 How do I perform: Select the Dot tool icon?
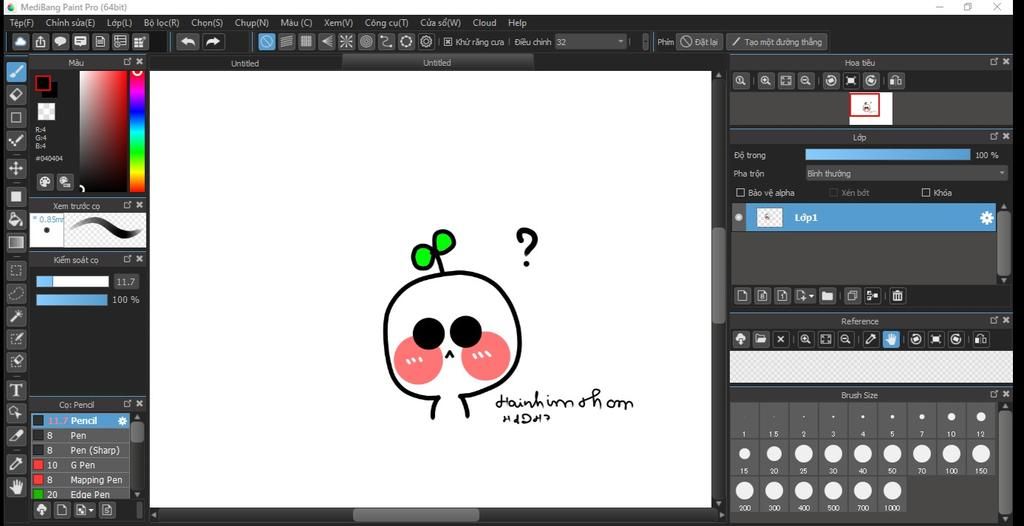(x=16, y=140)
